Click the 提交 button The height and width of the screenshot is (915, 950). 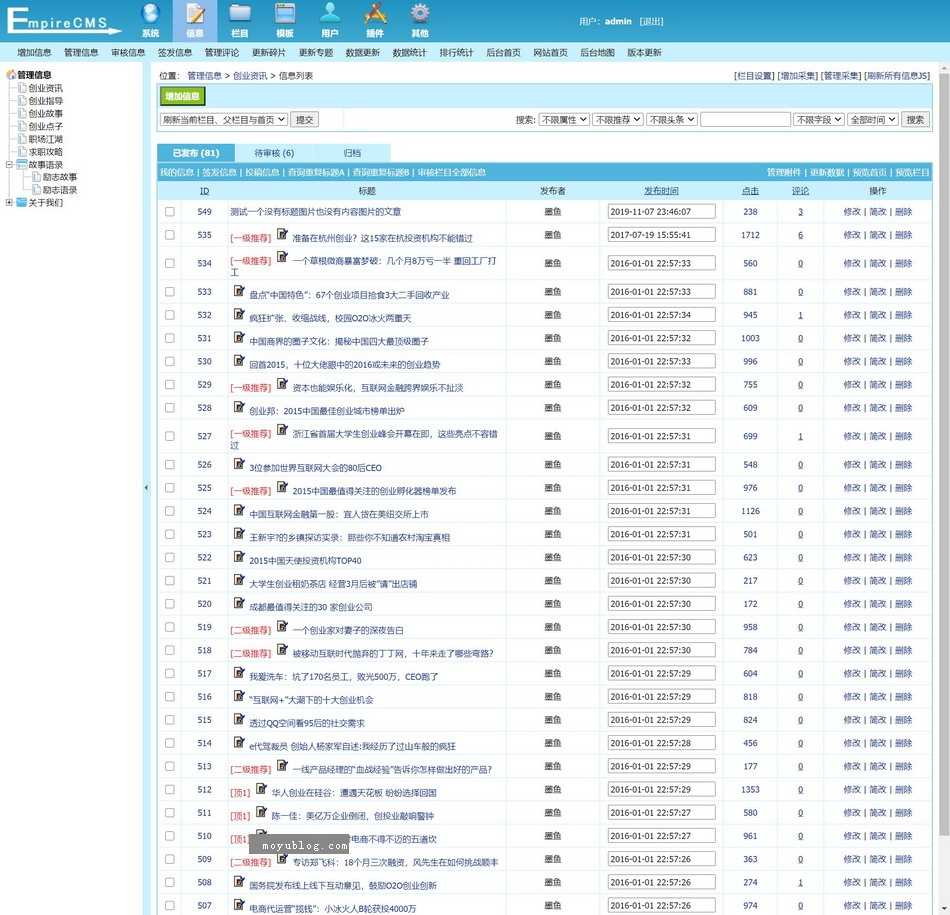pyautogui.click(x=305, y=119)
